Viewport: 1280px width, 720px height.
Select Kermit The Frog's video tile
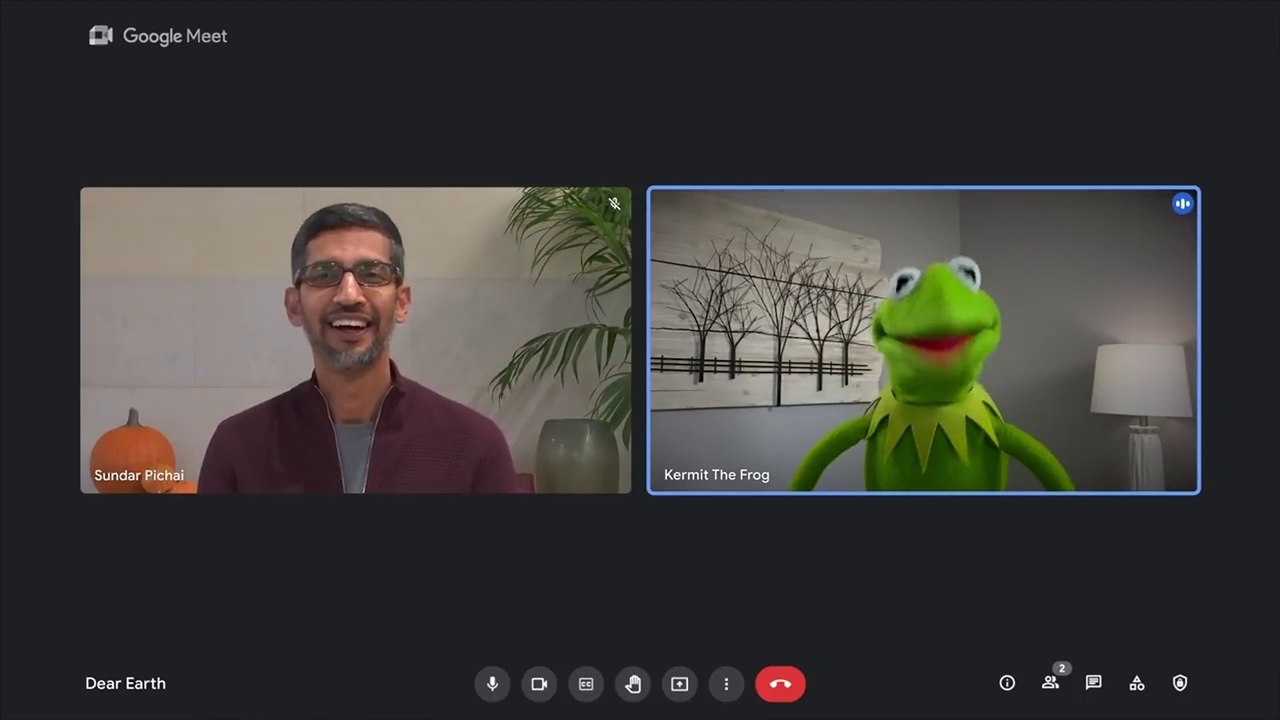coord(924,340)
